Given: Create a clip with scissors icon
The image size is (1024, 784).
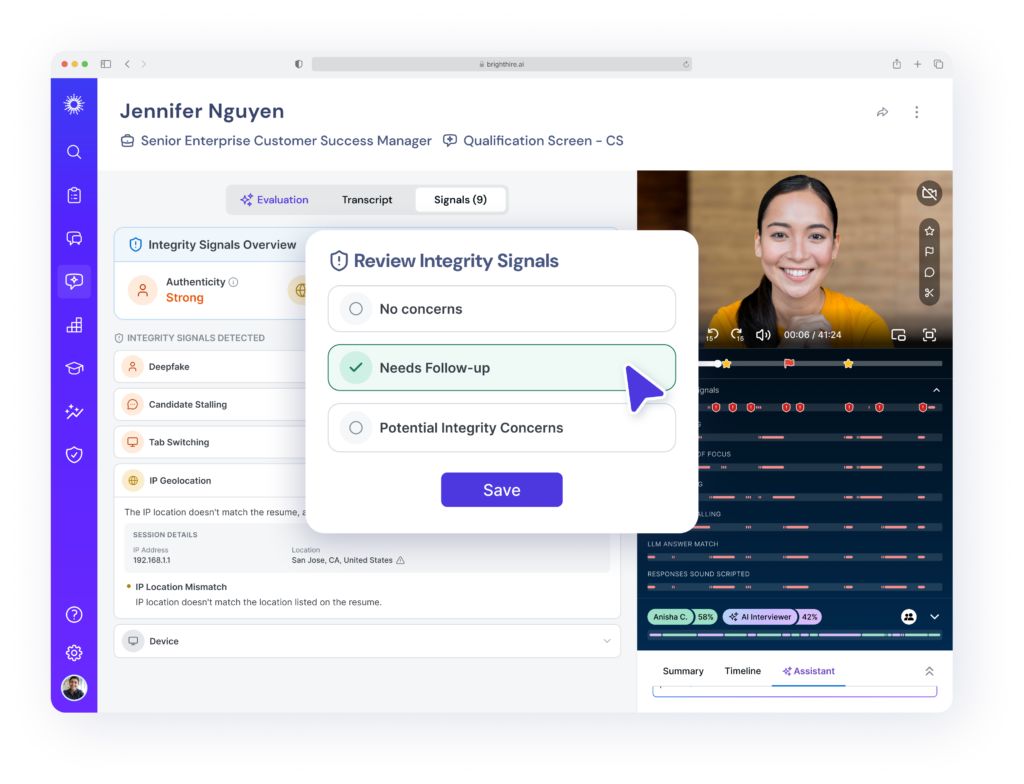Looking at the screenshot, I should coord(929,293).
